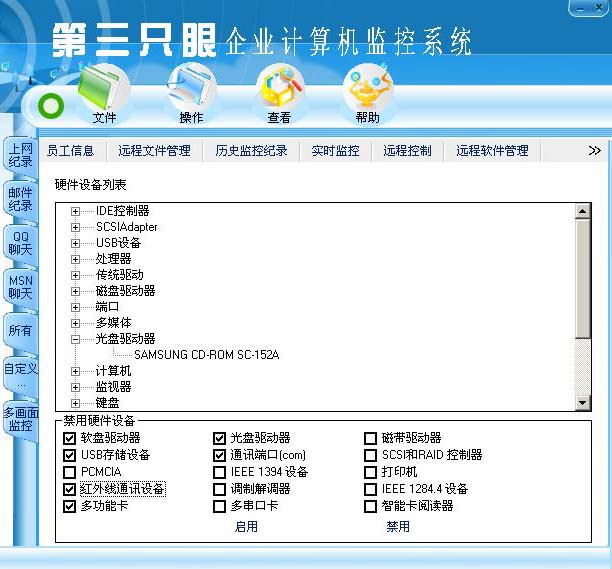Check the PCMCIA checkbox
The height and width of the screenshot is (569, 612).
pyautogui.click(x=69, y=473)
